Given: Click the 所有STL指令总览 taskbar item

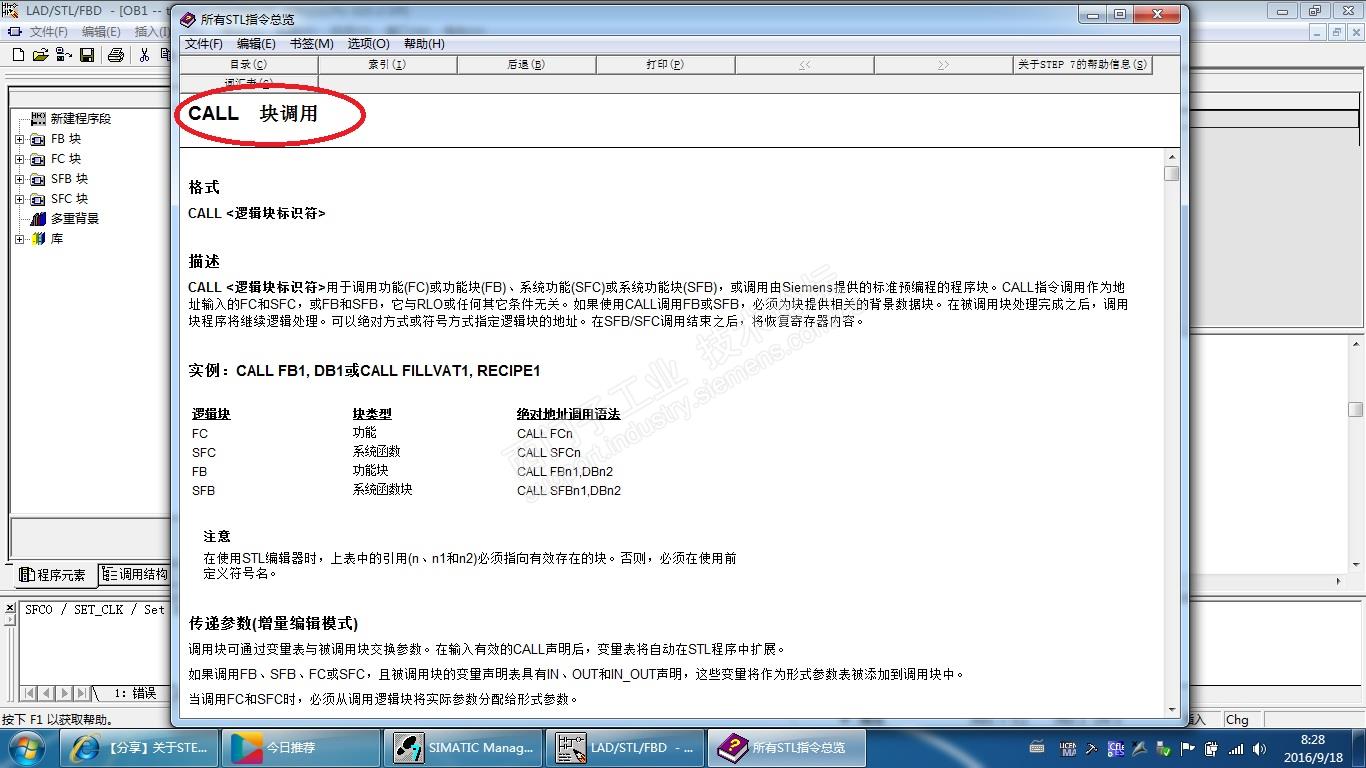Looking at the screenshot, I should coord(789,748).
